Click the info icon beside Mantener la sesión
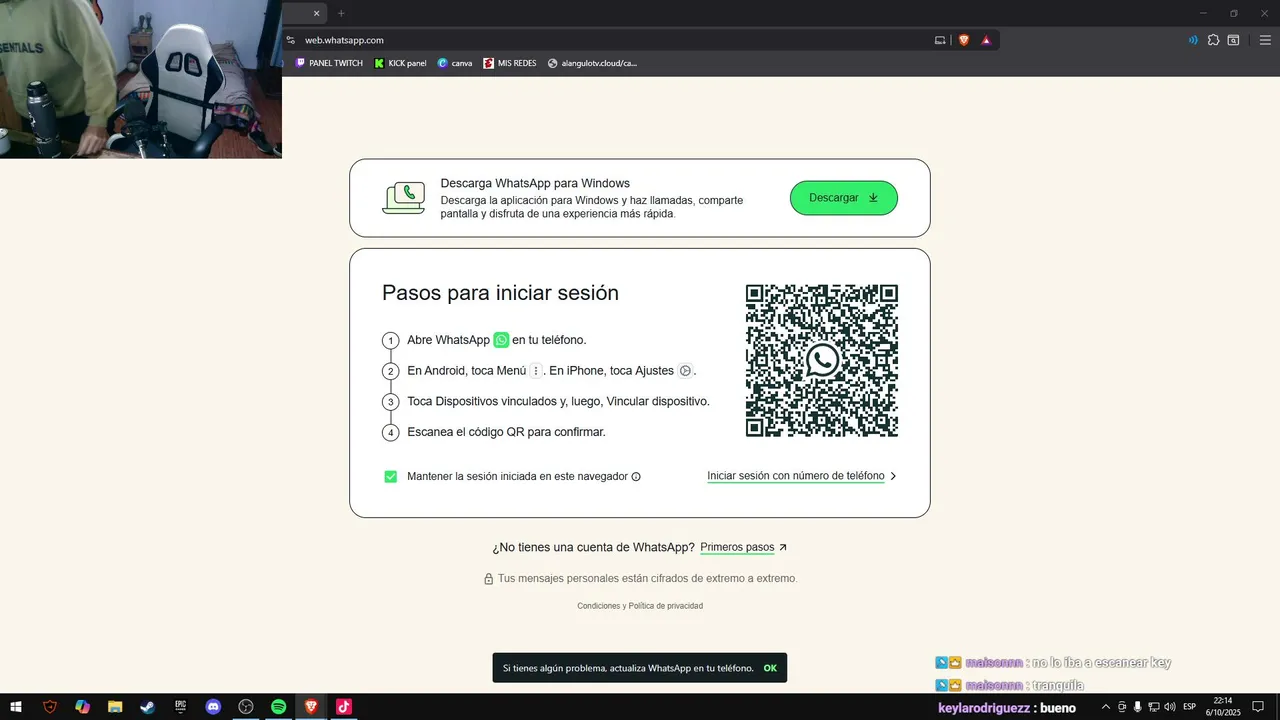1280x720 pixels. pos(636,477)
